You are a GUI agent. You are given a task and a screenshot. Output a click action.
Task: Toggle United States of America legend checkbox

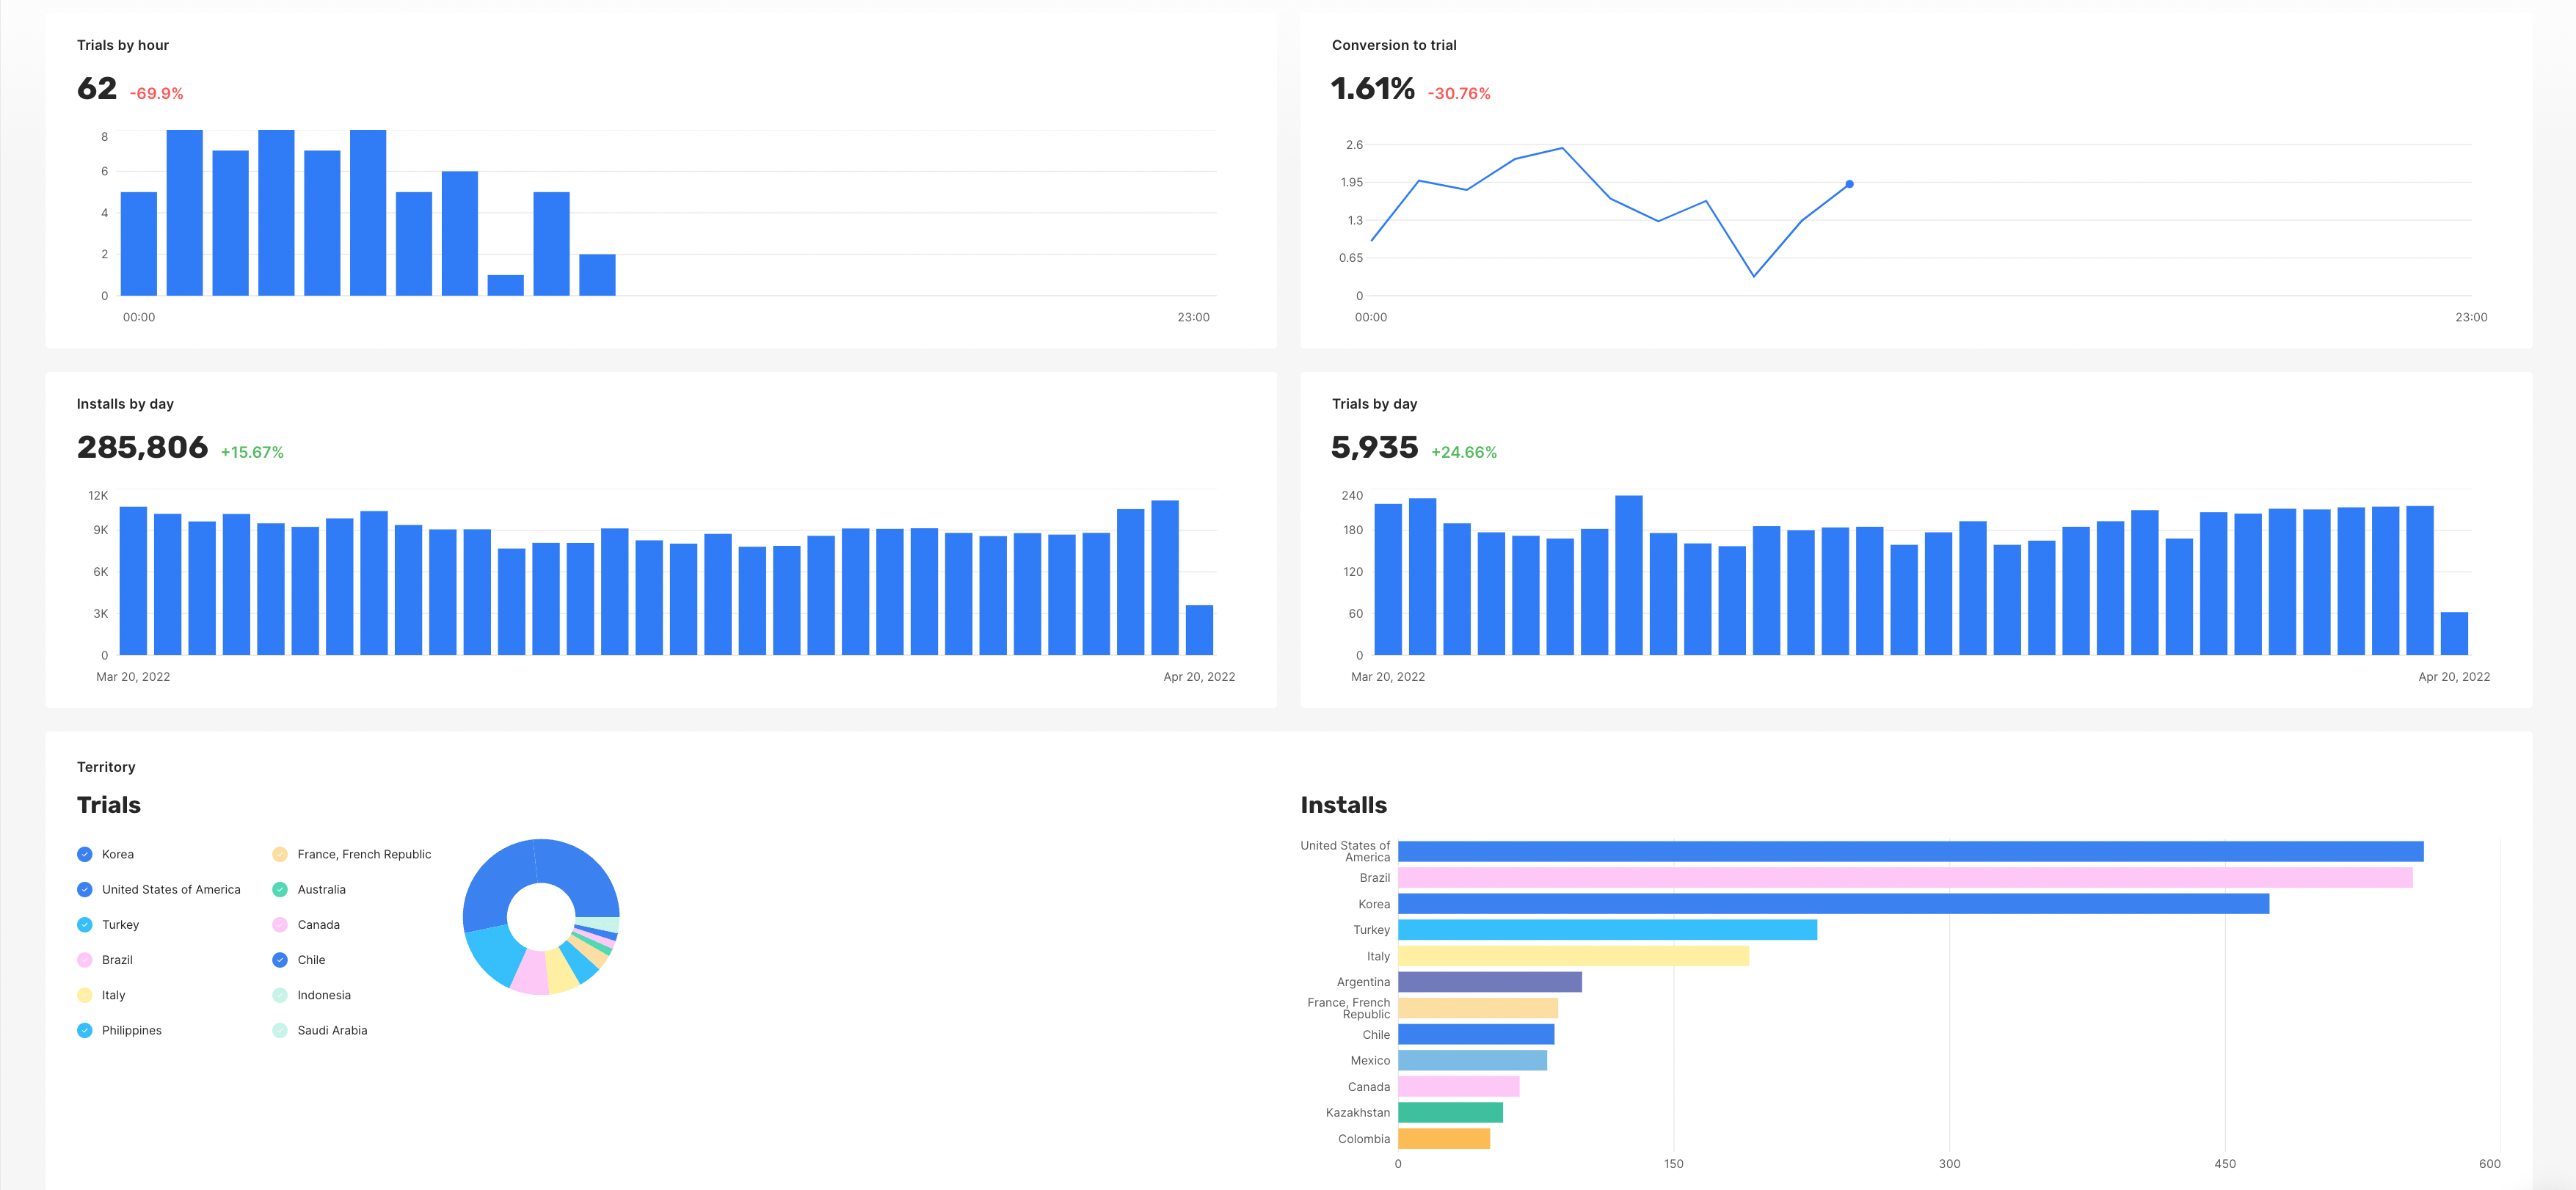(x=85, y=889)
